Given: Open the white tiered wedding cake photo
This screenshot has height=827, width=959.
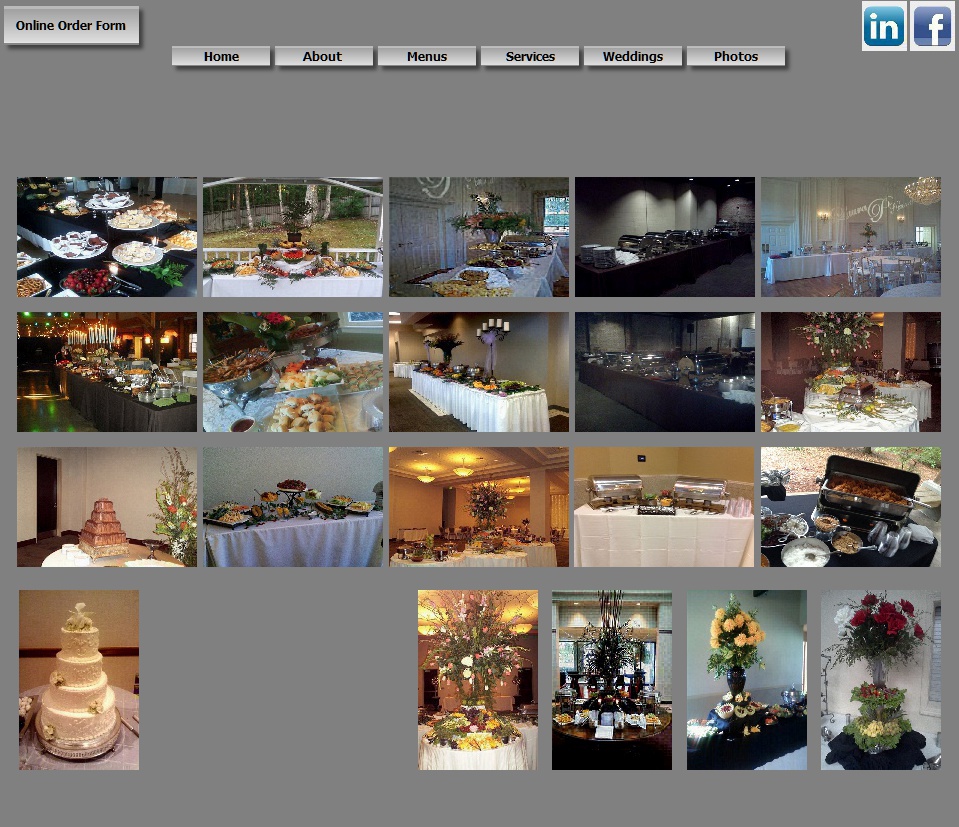Looking at the screenshot, I should pos(79,680).
